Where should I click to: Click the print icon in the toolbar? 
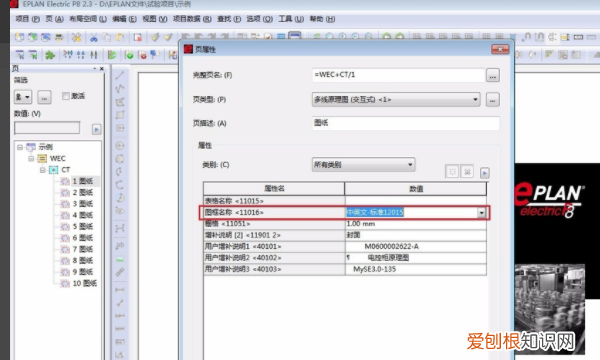click(59, 37)
